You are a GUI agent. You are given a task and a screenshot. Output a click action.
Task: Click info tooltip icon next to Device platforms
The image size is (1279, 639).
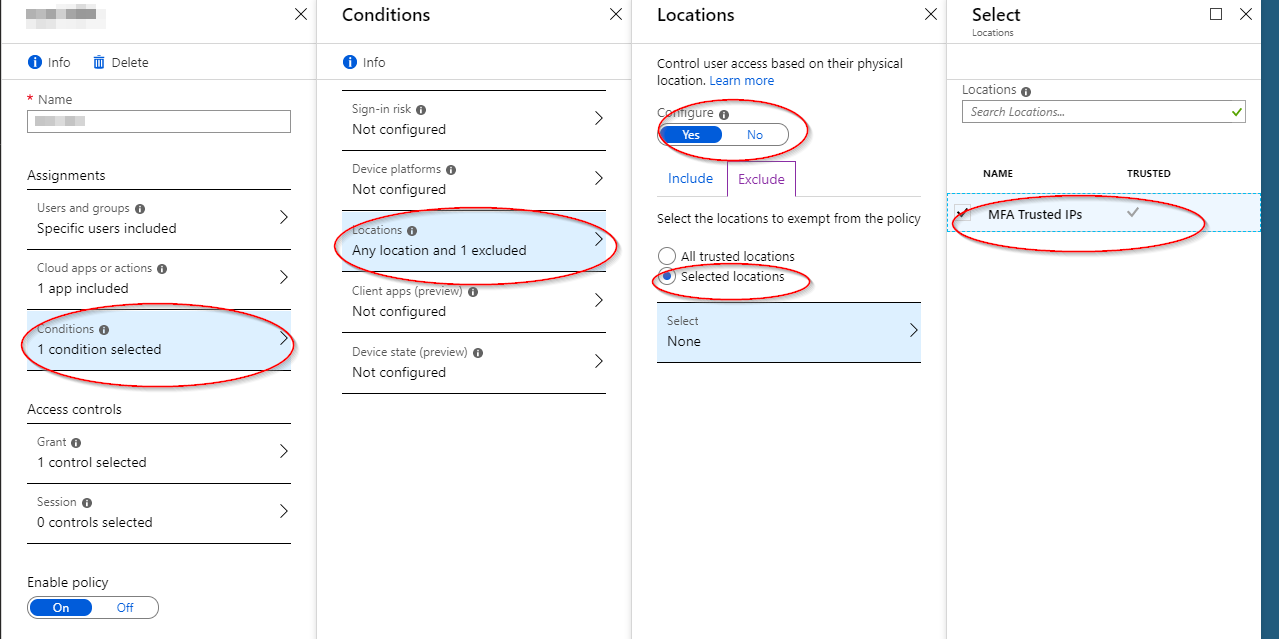(451, 170)
